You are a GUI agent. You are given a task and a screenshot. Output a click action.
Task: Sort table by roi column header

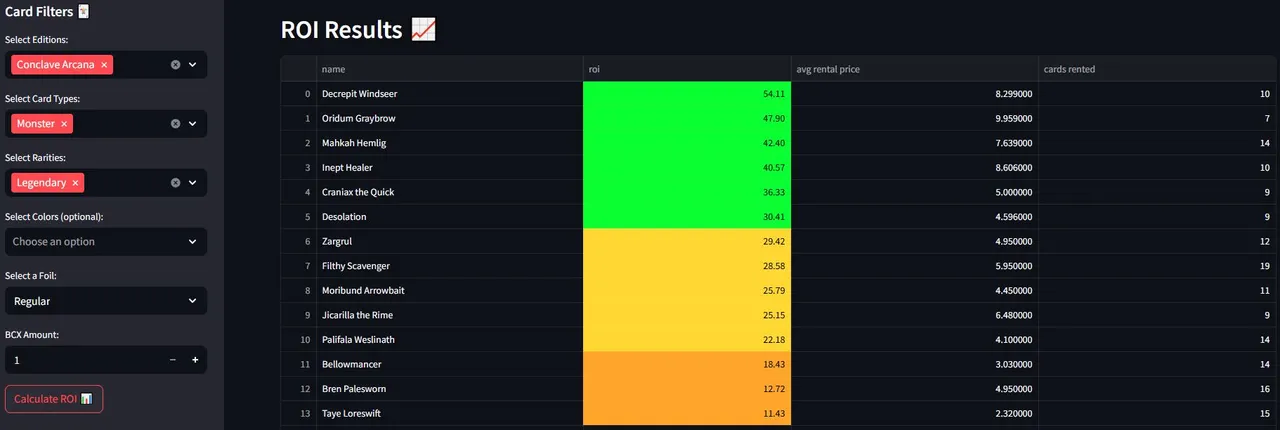tap(687, 69)
